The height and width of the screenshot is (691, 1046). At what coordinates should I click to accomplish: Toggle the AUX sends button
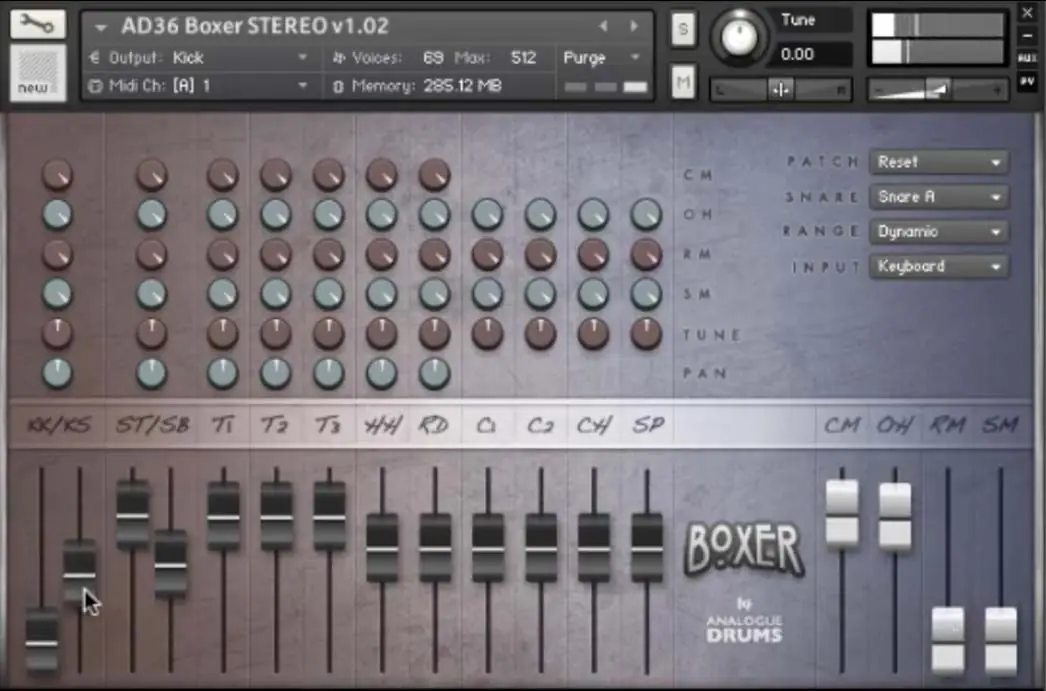(x=1028, y=59)
